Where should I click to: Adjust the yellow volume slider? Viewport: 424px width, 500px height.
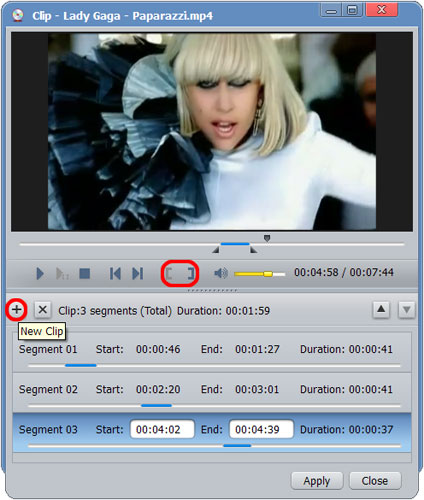tap(260, 274)
